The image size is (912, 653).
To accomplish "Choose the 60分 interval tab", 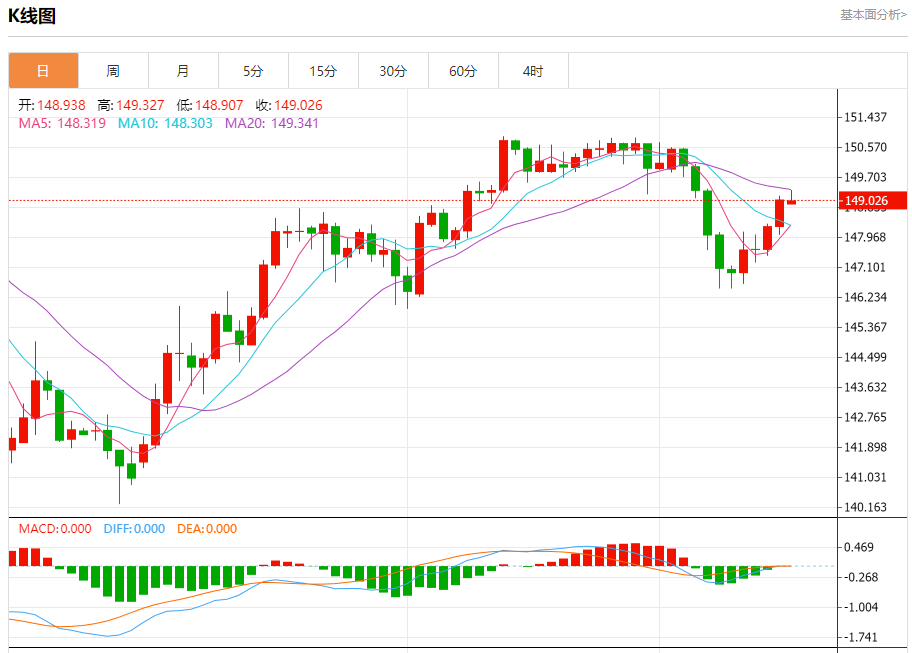I will (x=463, y=71).
